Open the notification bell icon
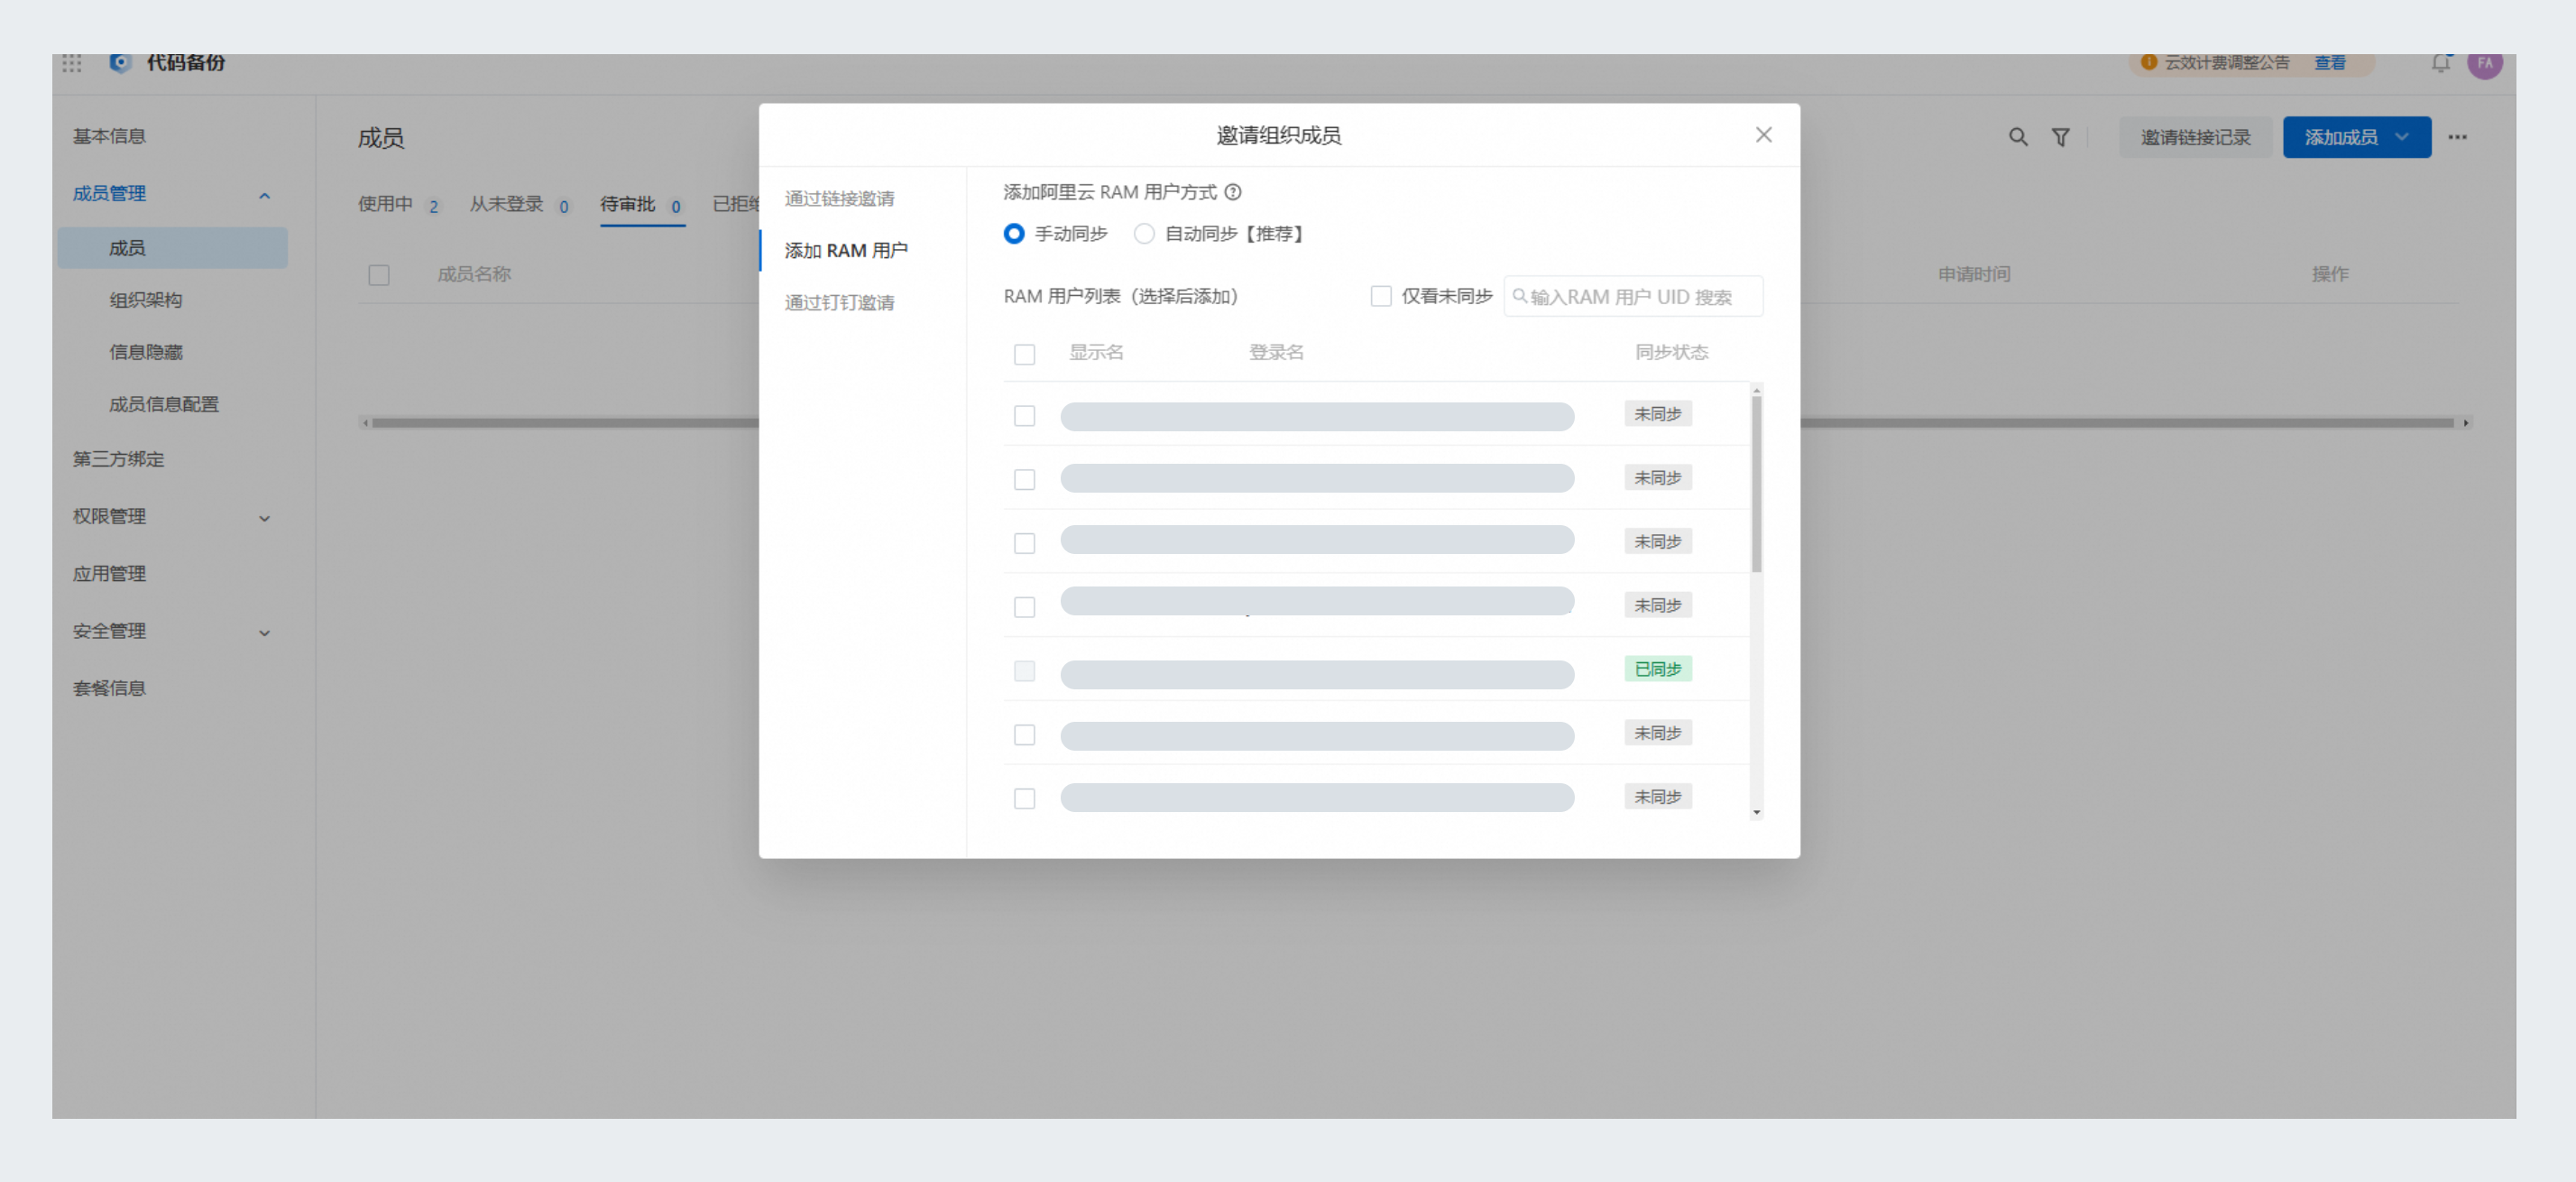The width and height of the screenshot is (2576, 1182). pyautogui.click(x=2441, y=63)
